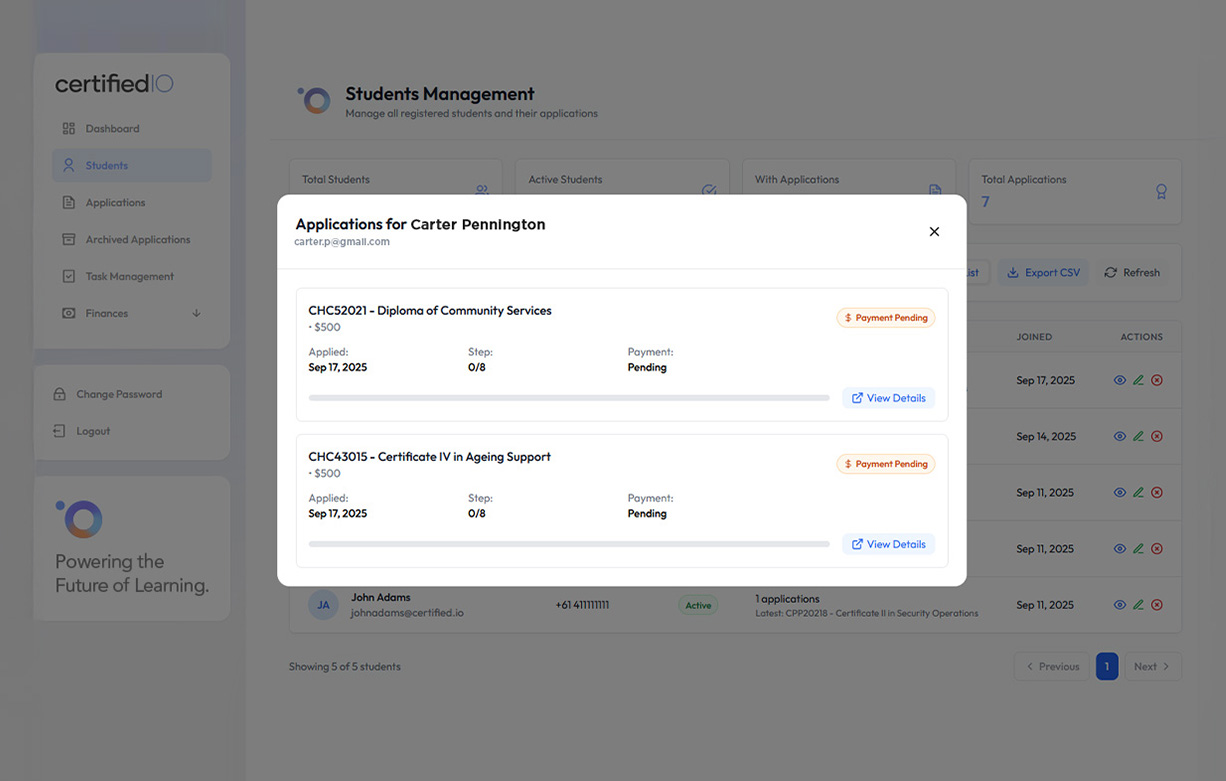View details for Diploma of Community Services
The height and width of the screenshot is (781, 1226).
tap(888, 398)
